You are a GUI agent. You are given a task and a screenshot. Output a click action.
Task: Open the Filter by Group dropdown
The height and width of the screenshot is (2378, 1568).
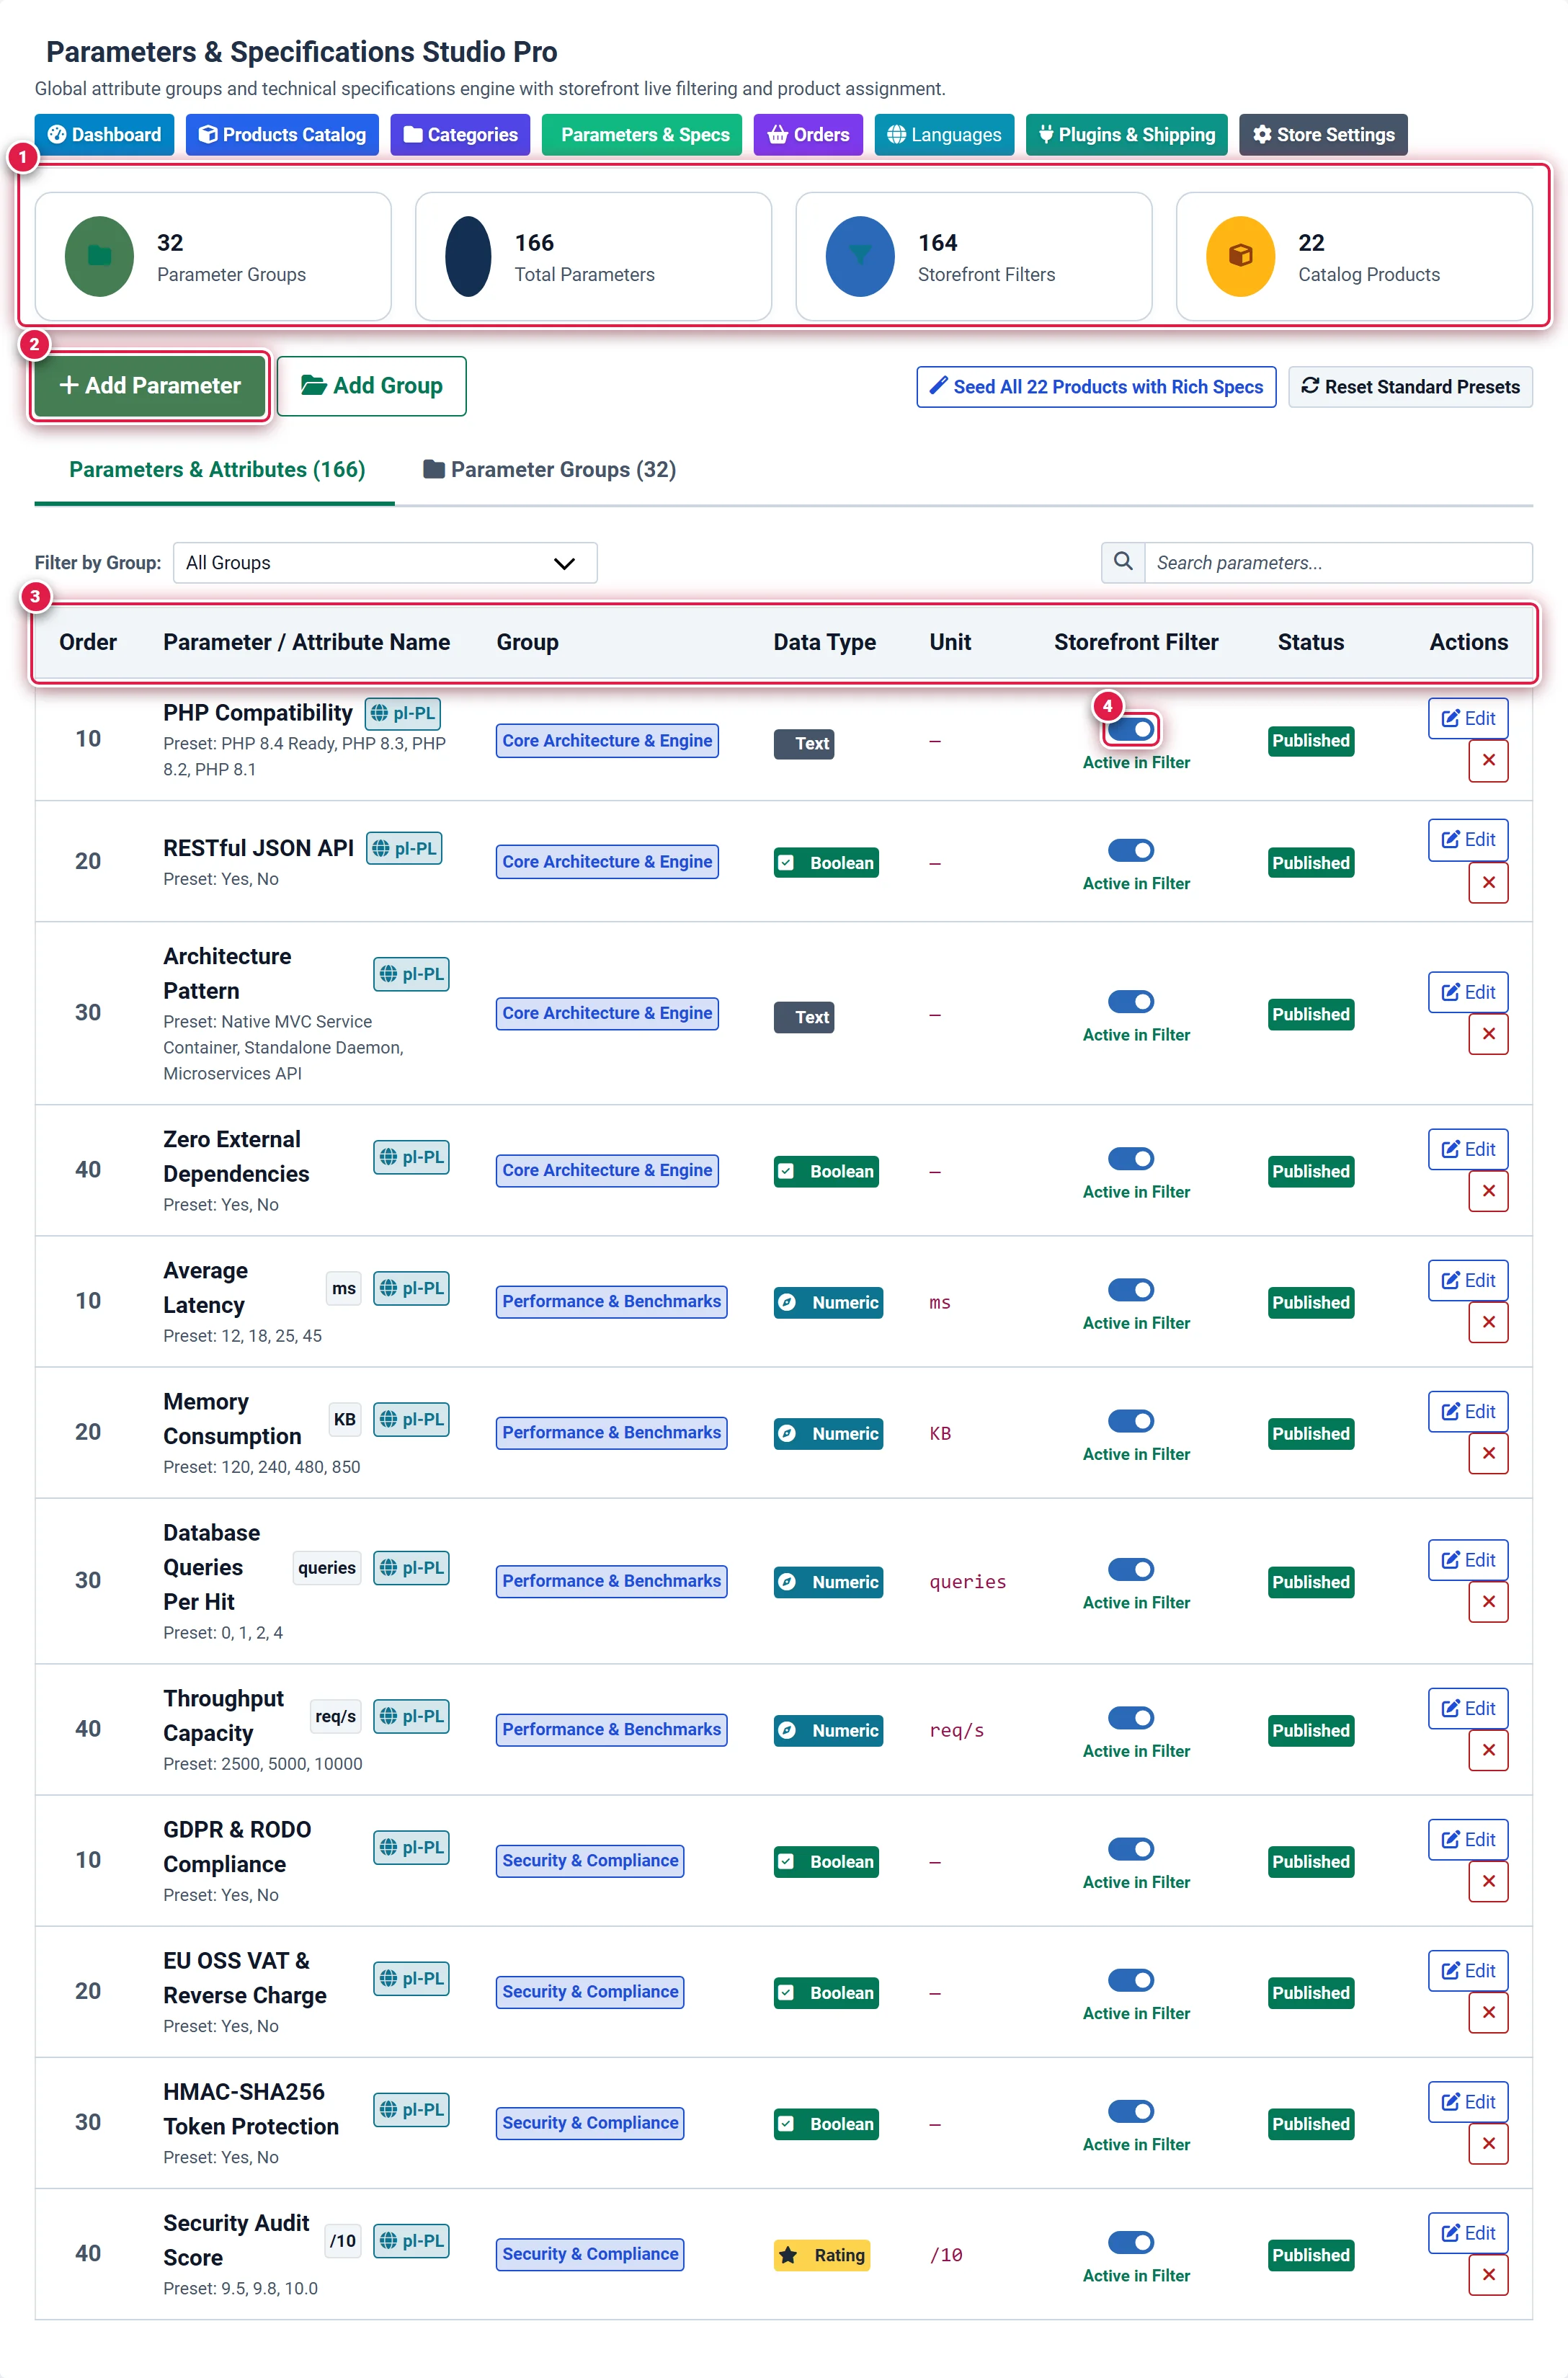pos(385,562)
